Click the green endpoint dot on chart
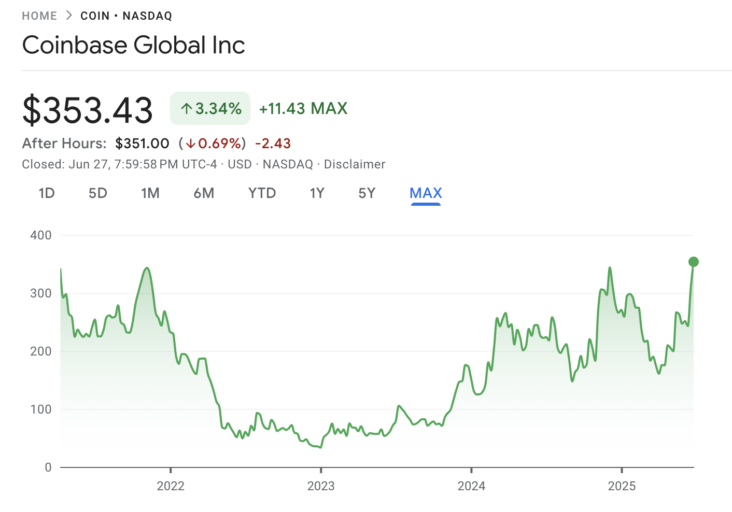This screenshot has width=732, height=512. pos(693,262)
